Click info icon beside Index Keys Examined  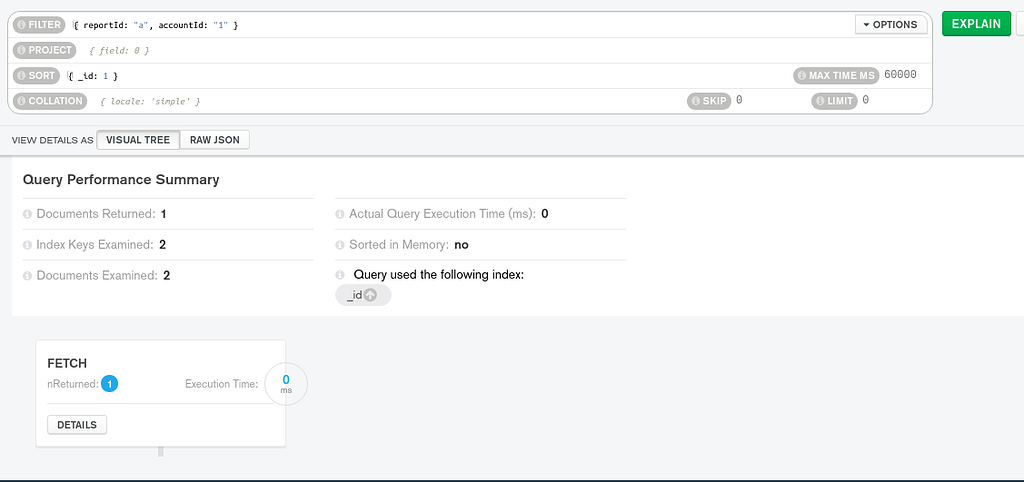pos(27,245)
